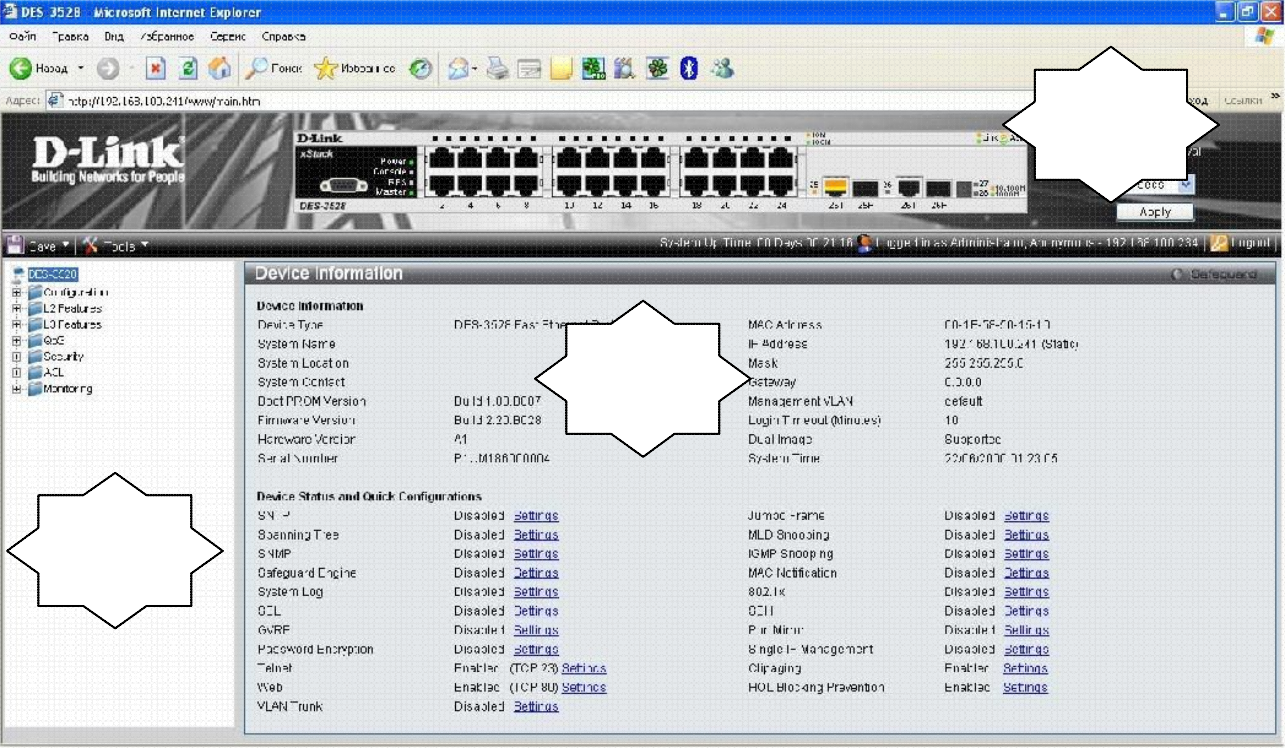Open Settings link for HOL Blocking Prevention
The height and width of the screenshot is (748, 1285).
(x=1025, y=687)
